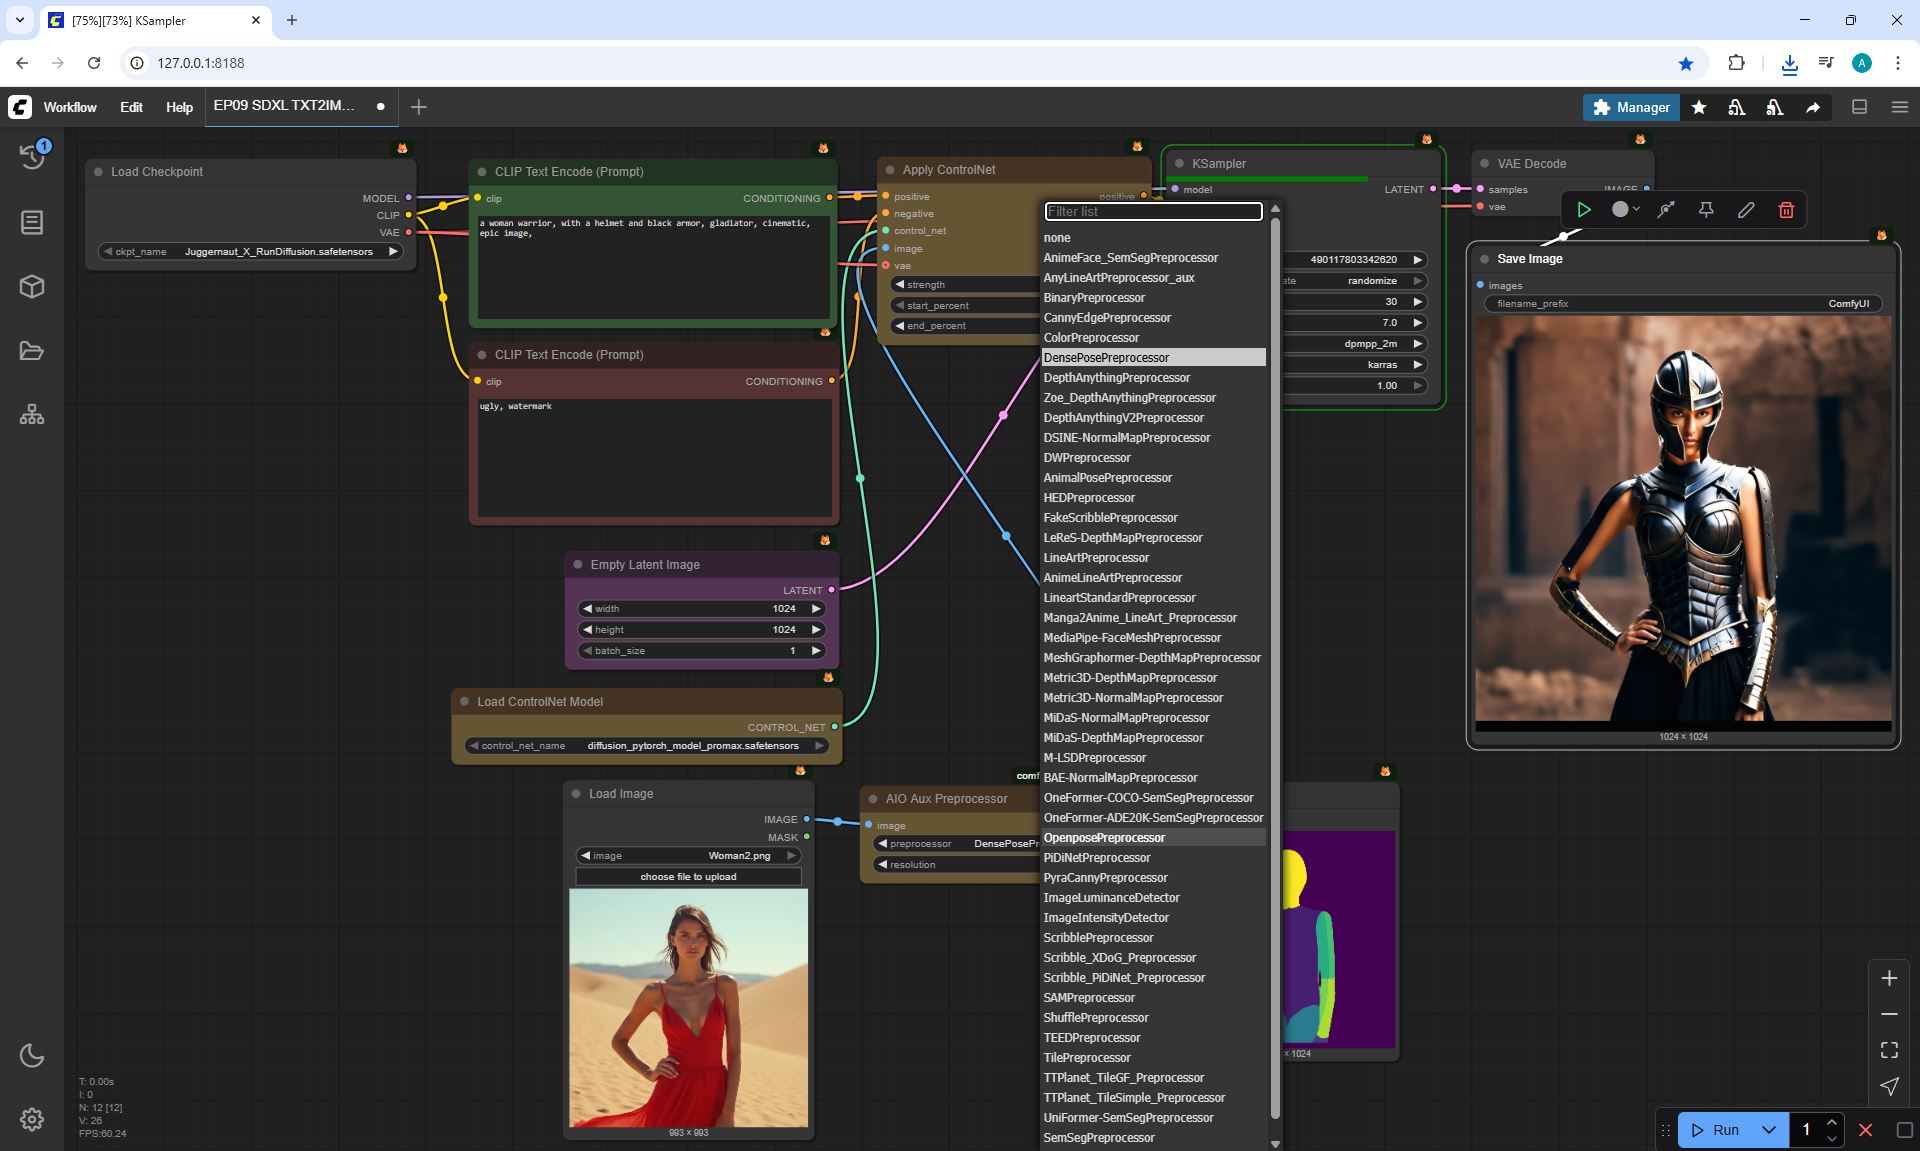Click the share arrow icon in the top bar
The height and width of the screenshot is (1151, 1920).
pyautogui.click(x=1812, y=107)
